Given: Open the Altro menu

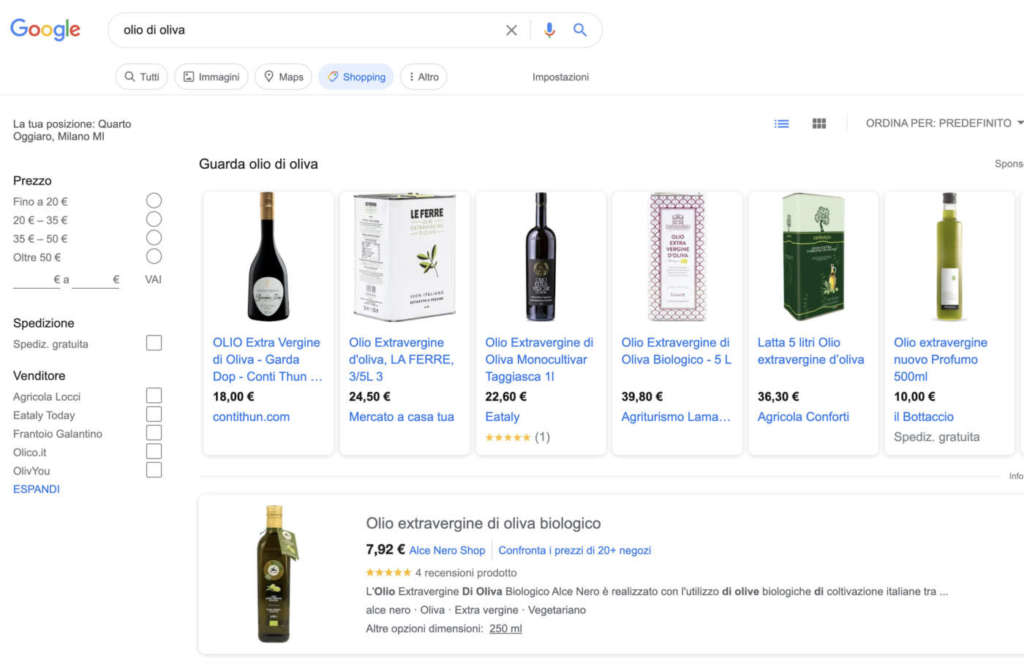Looking at the screenshot, I should click(x=423, y=76).
